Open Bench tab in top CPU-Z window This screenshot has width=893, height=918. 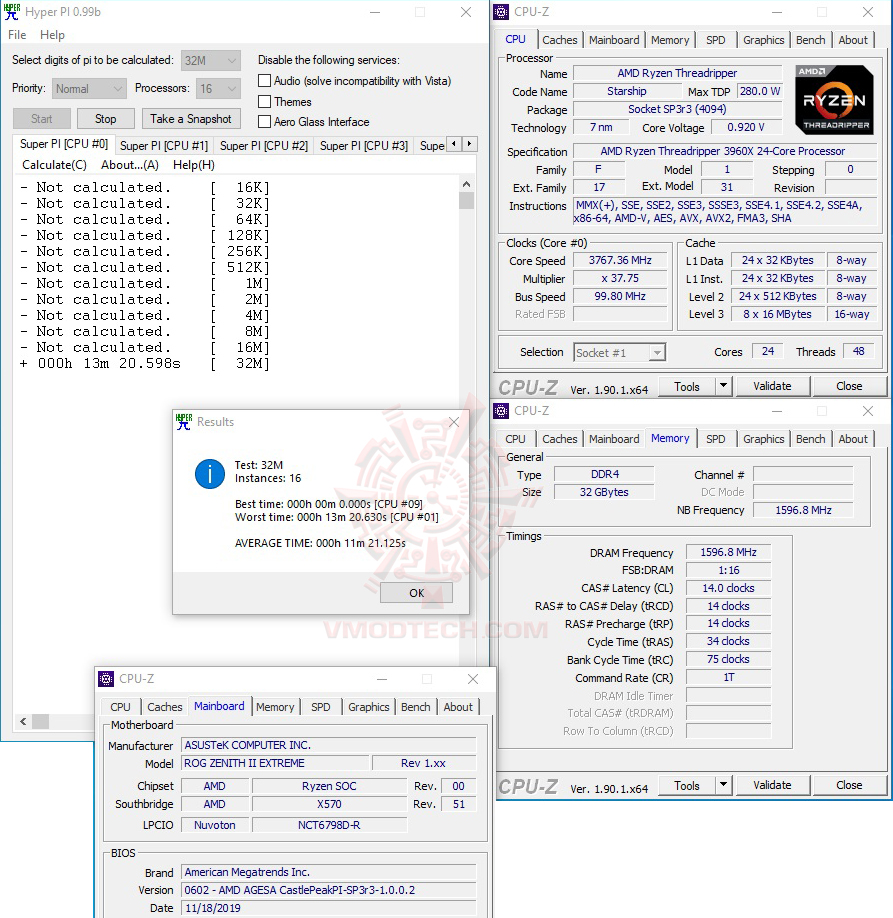click(x=810, y=40)
